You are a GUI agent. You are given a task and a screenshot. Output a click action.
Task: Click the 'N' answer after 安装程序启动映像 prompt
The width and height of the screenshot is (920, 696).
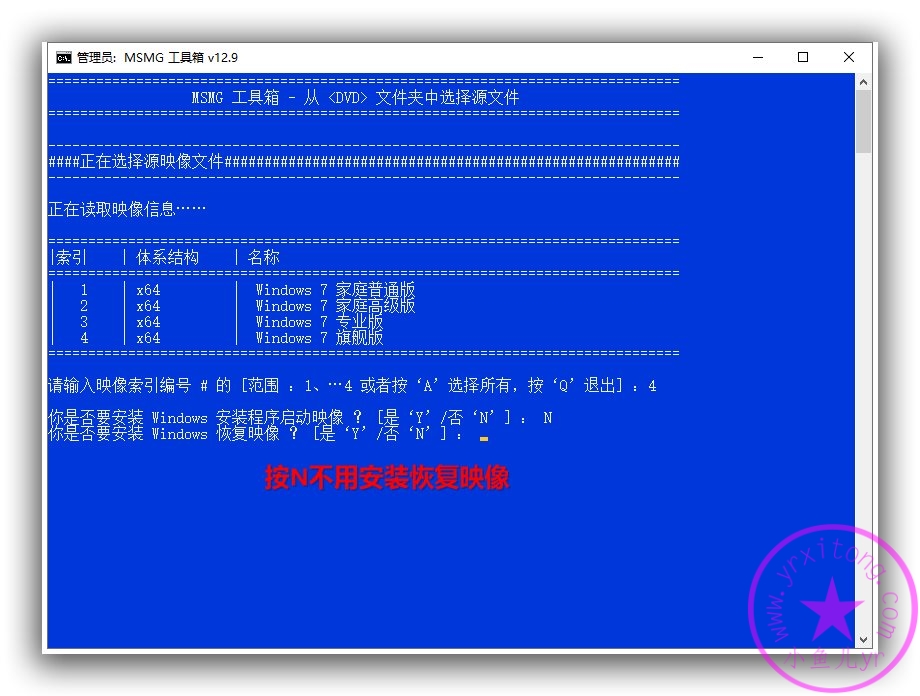tap(547, 418)
